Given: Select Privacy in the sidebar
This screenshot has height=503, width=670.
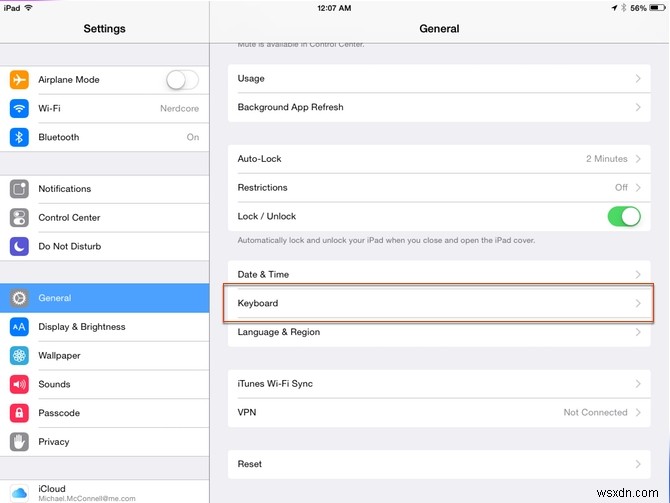Looking at the screenshot, I should [x=105, y=442].
